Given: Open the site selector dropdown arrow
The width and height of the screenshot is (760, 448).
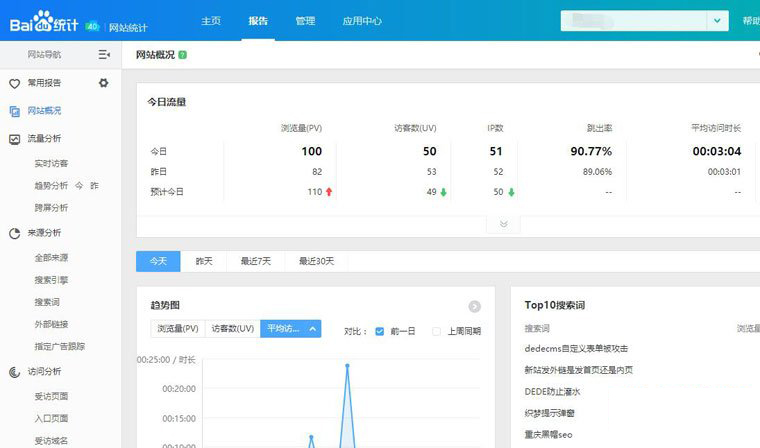Looking at the screenshot, I should (x=717, y=20).
